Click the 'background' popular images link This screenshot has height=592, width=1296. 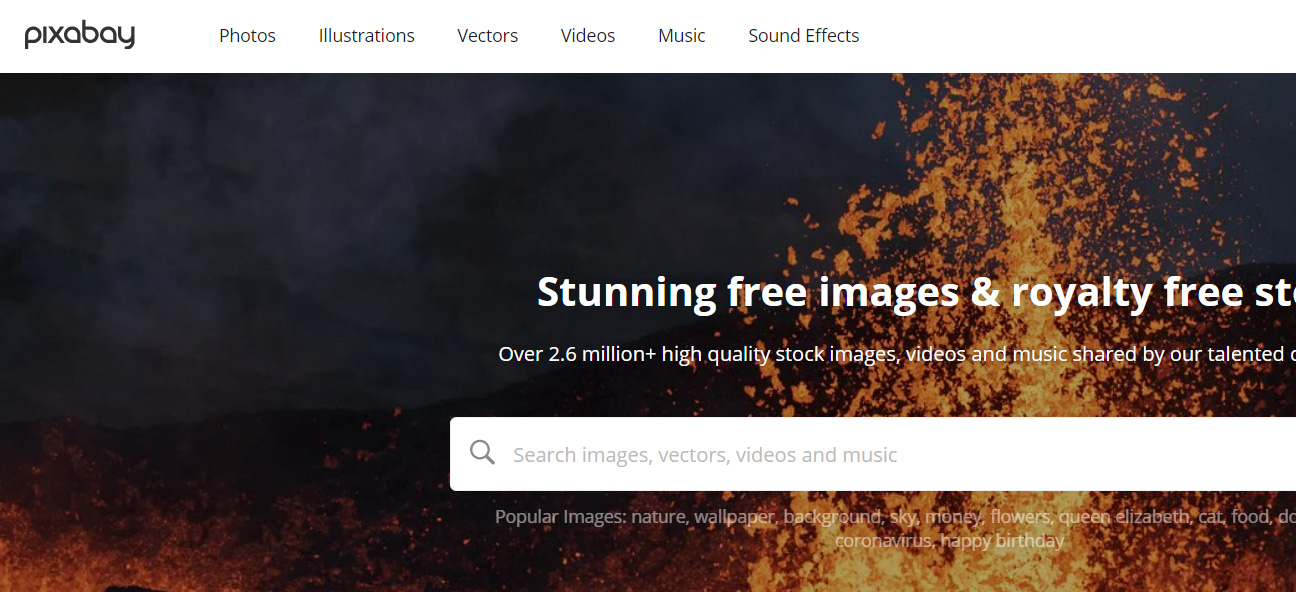coord(831,517)
